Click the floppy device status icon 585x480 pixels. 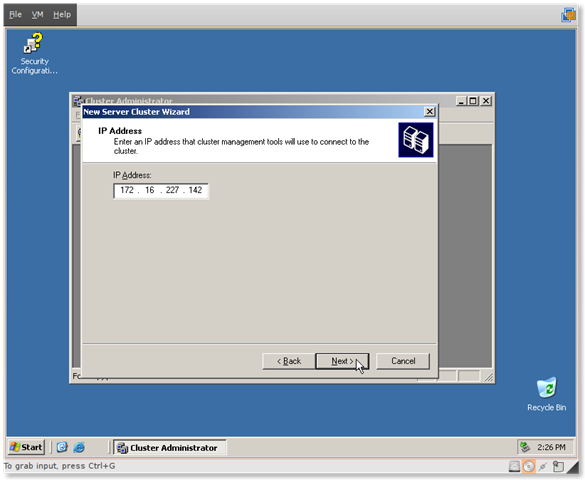pos(558,466)
